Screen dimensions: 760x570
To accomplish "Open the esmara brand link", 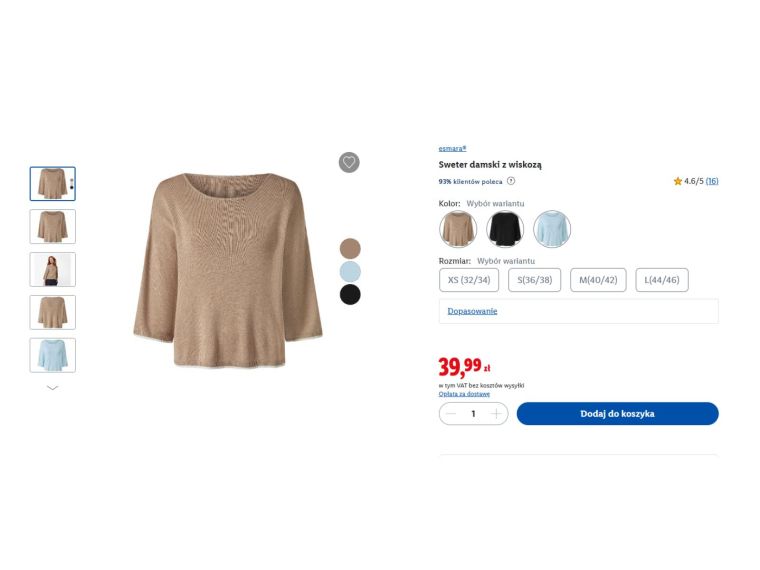I will (x=452, y=149).
